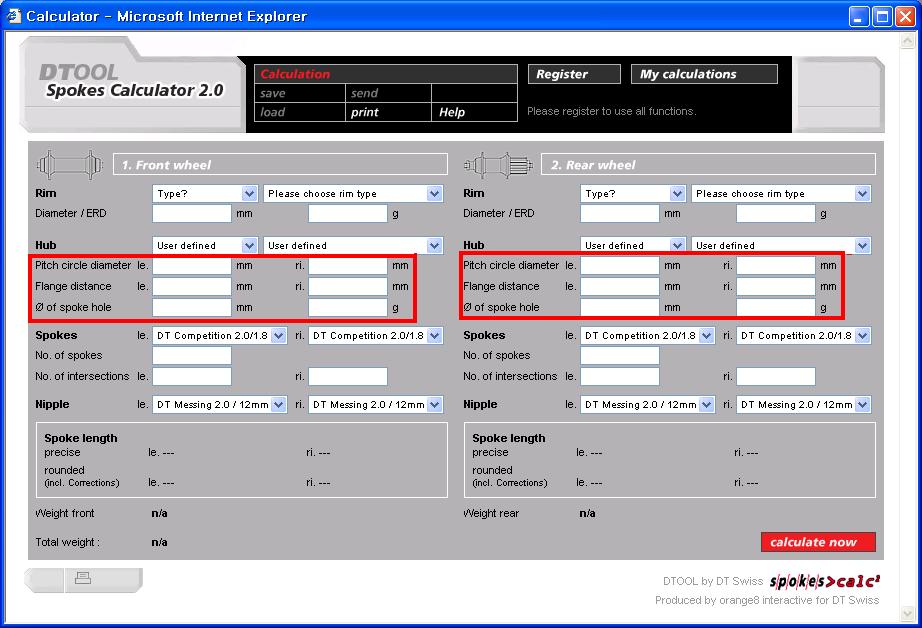Open Help in the Calculation menu
Viewport: 922px width, 628px height.
pos(474,112)
